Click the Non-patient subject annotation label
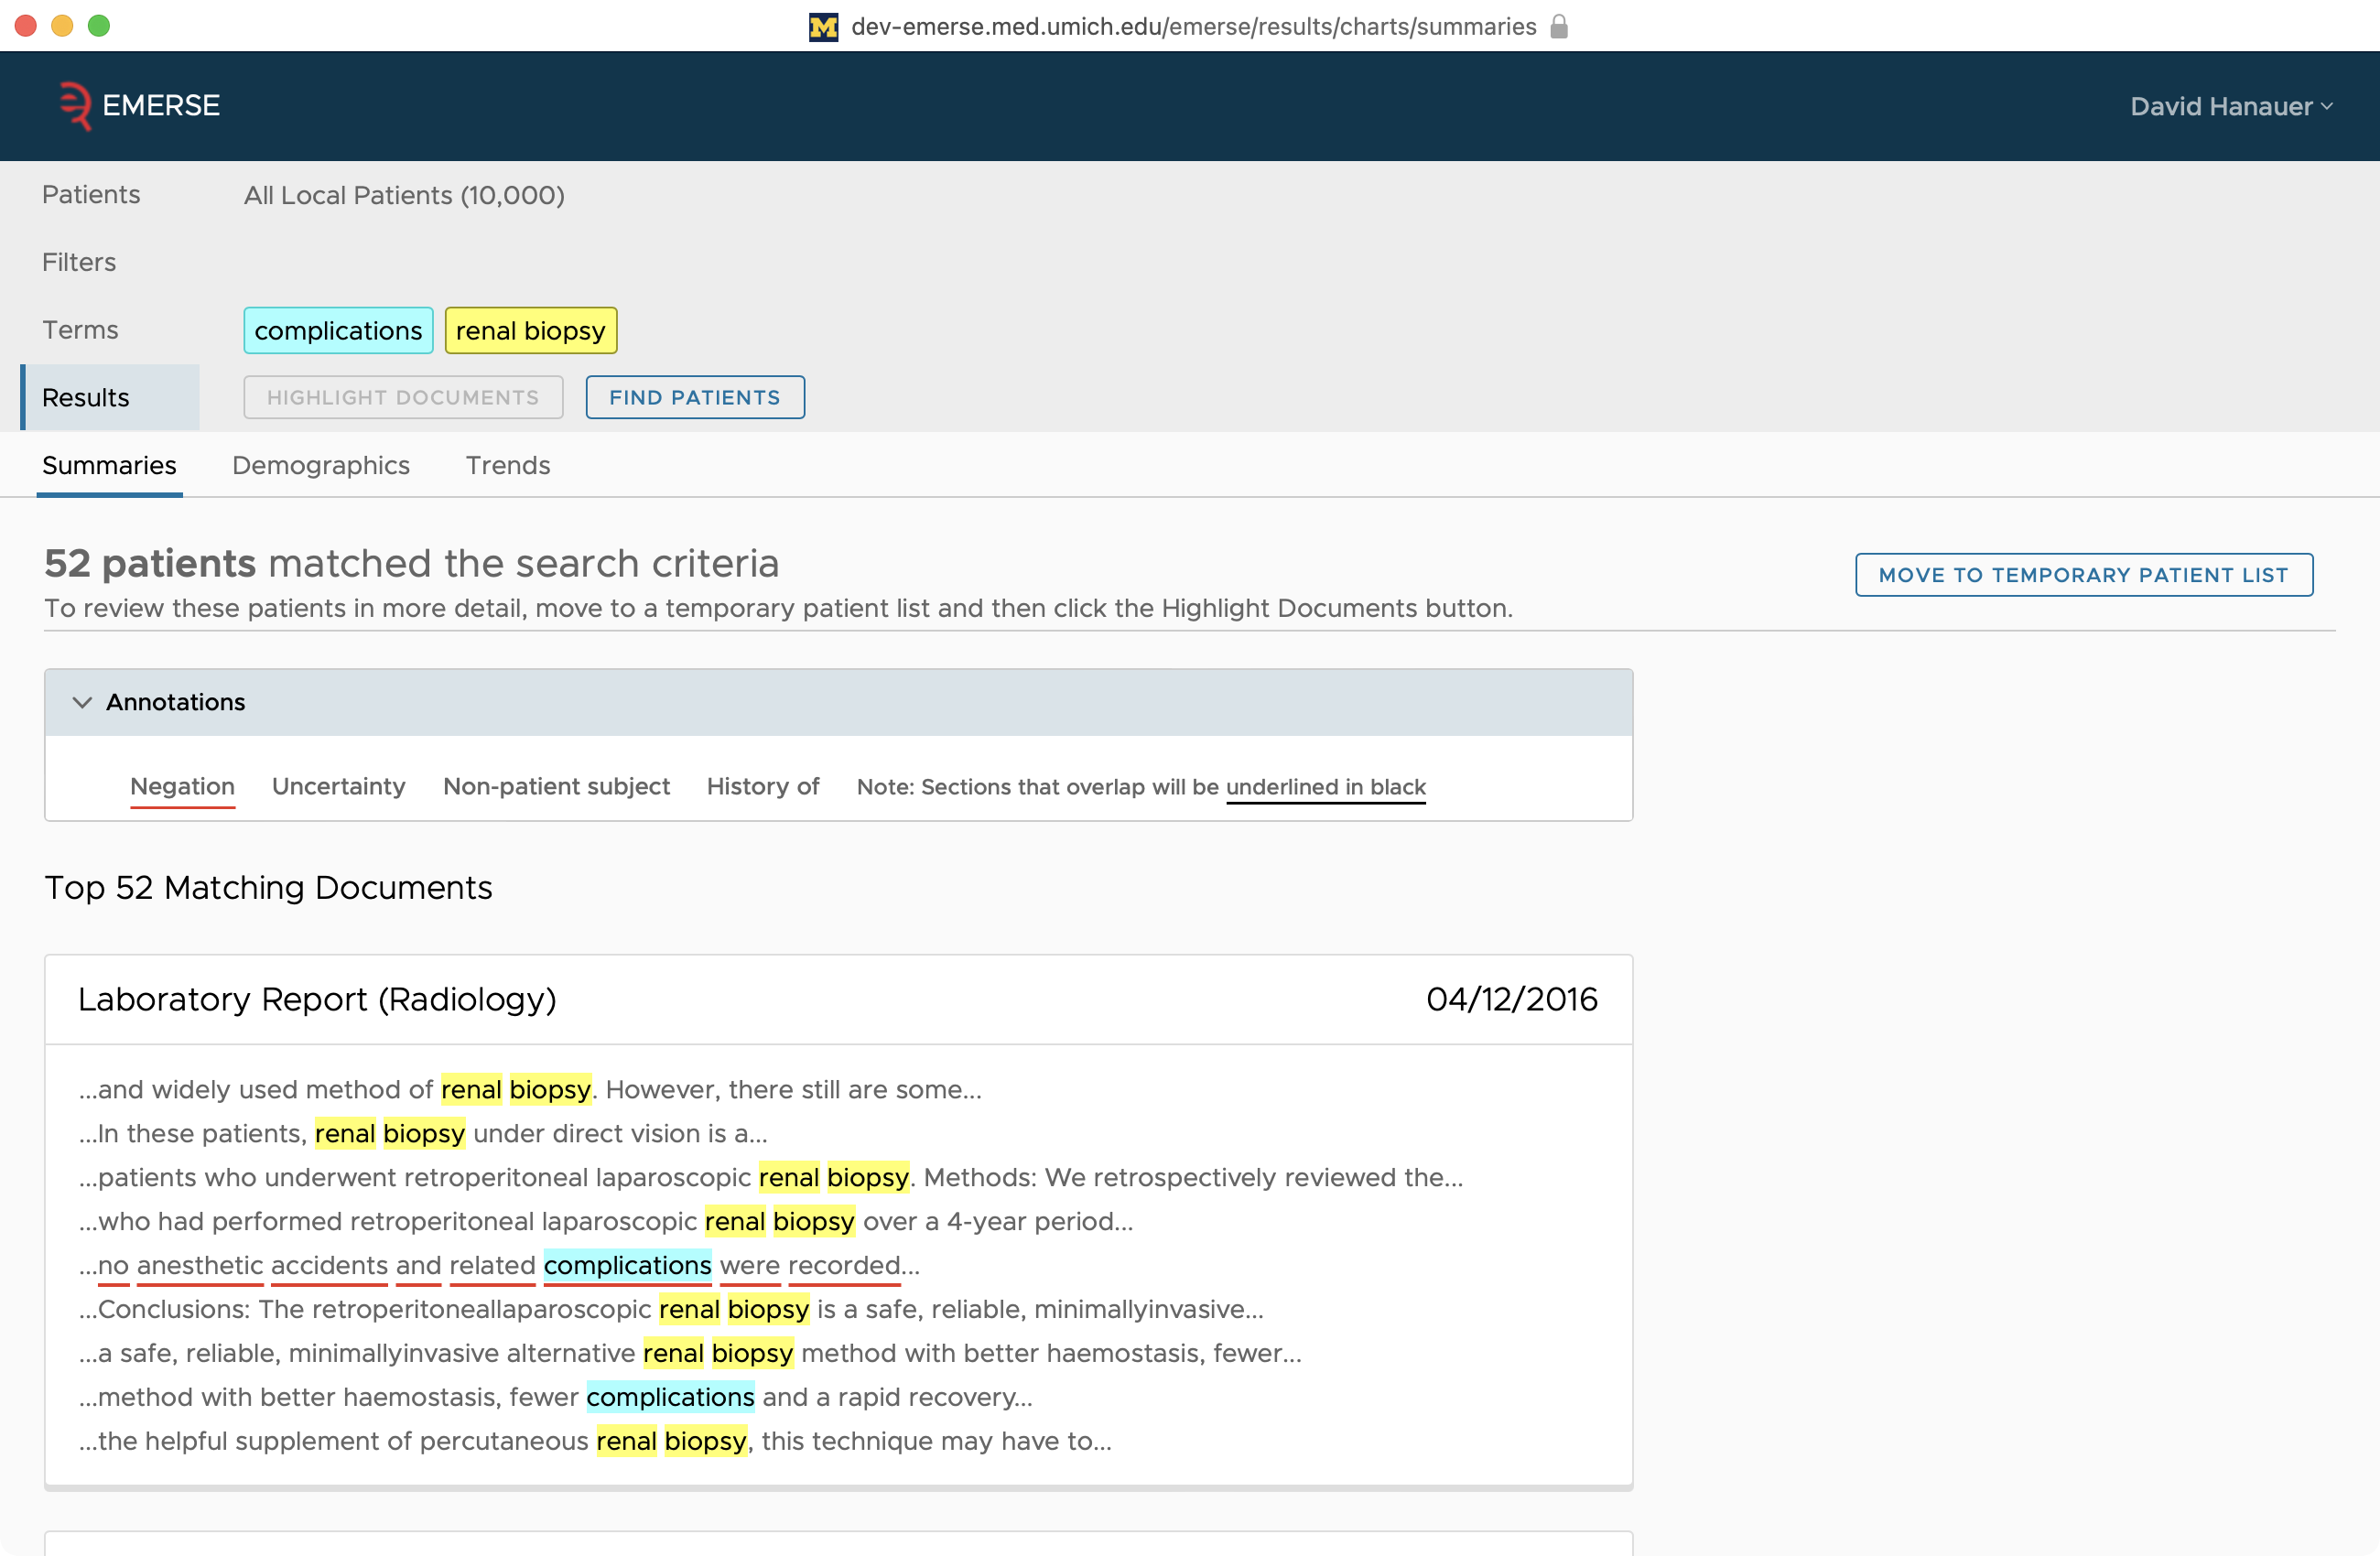Viewport: 2380px width, 1556px height. click(556, 786)
